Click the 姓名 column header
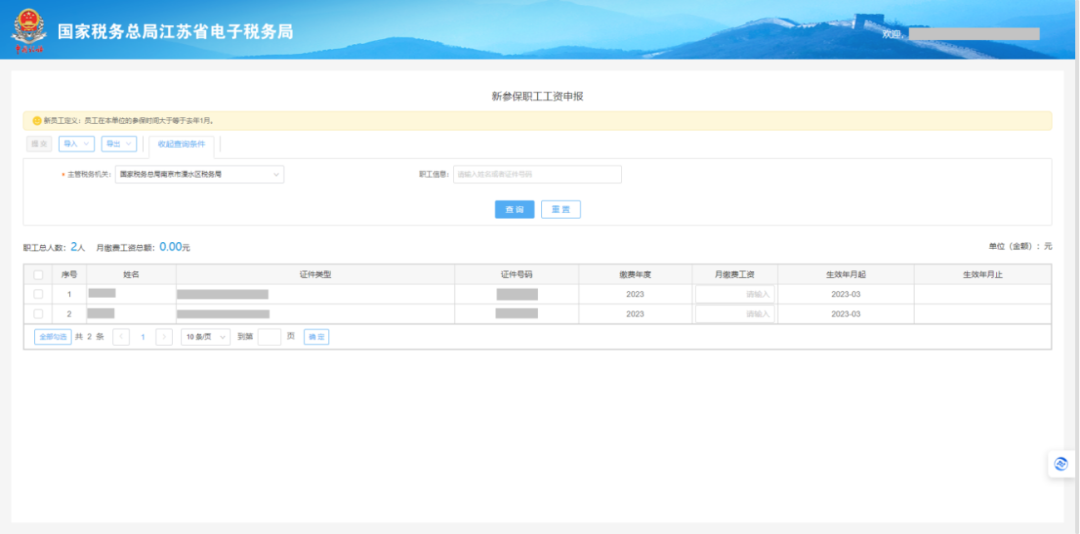Screen dimensions: 1080x534 132,274
